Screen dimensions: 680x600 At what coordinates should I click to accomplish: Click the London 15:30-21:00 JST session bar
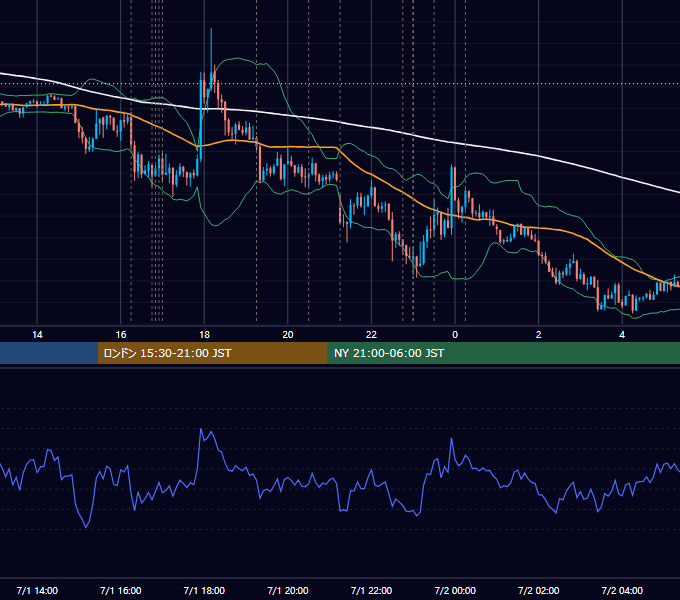coord(212,353)
